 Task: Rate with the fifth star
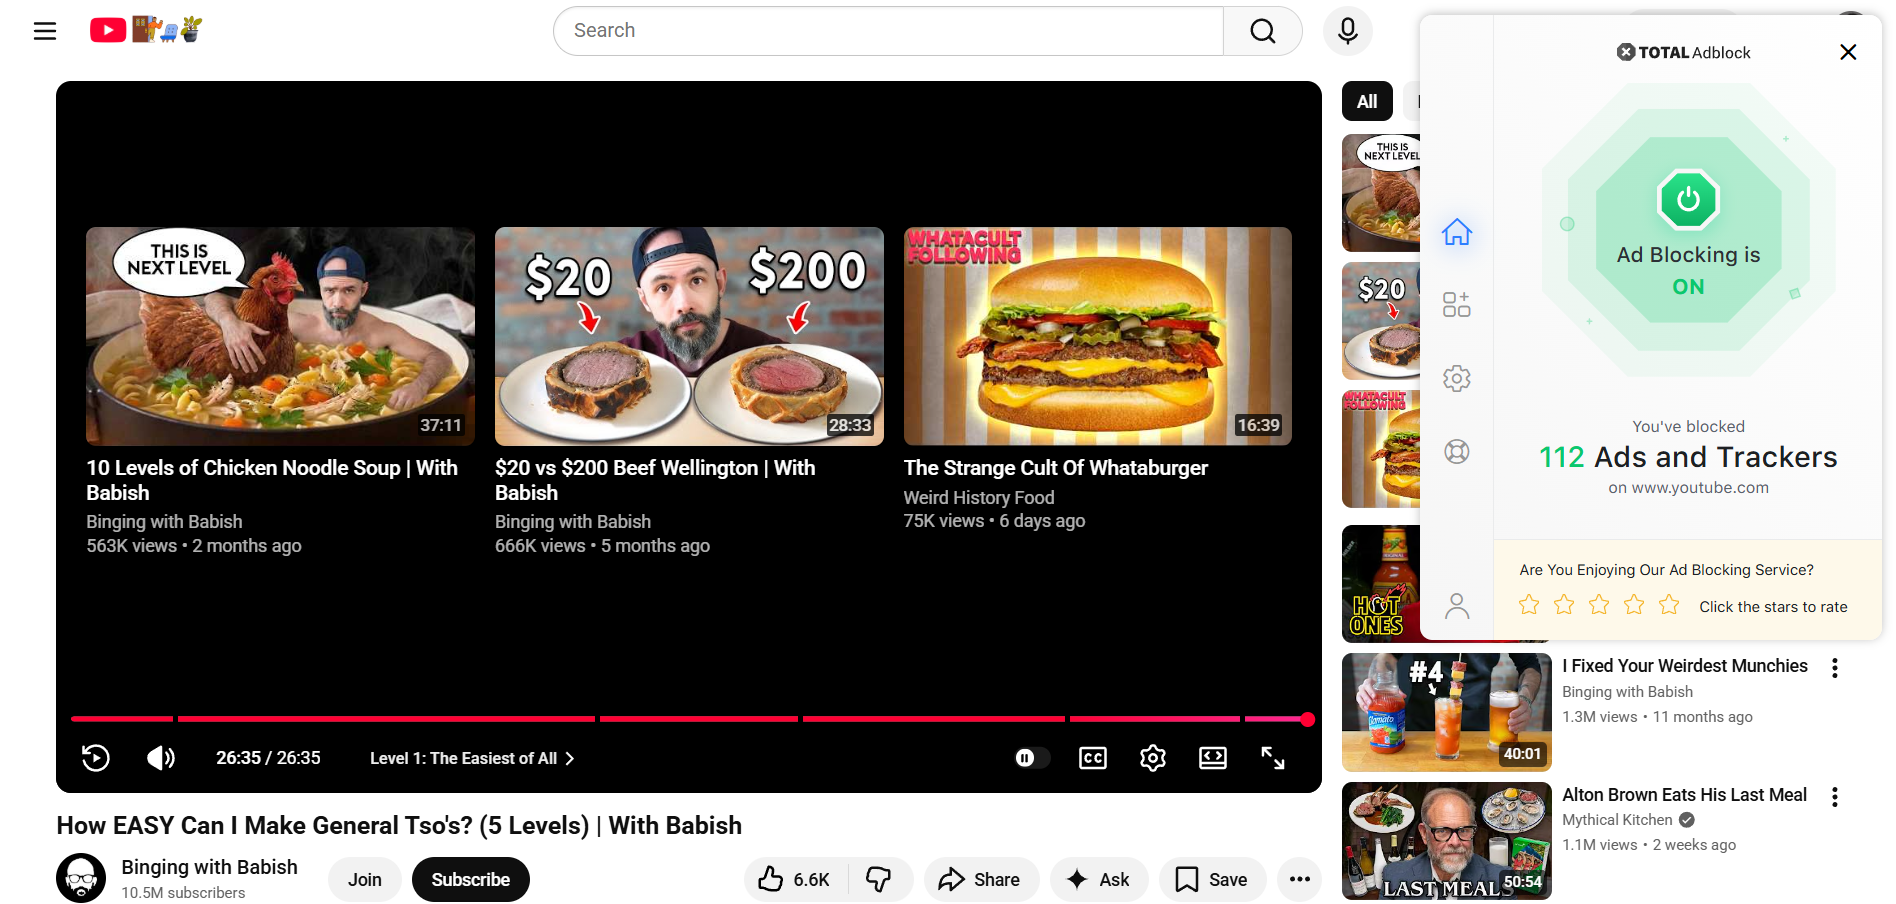click(x=1669, y=605)
